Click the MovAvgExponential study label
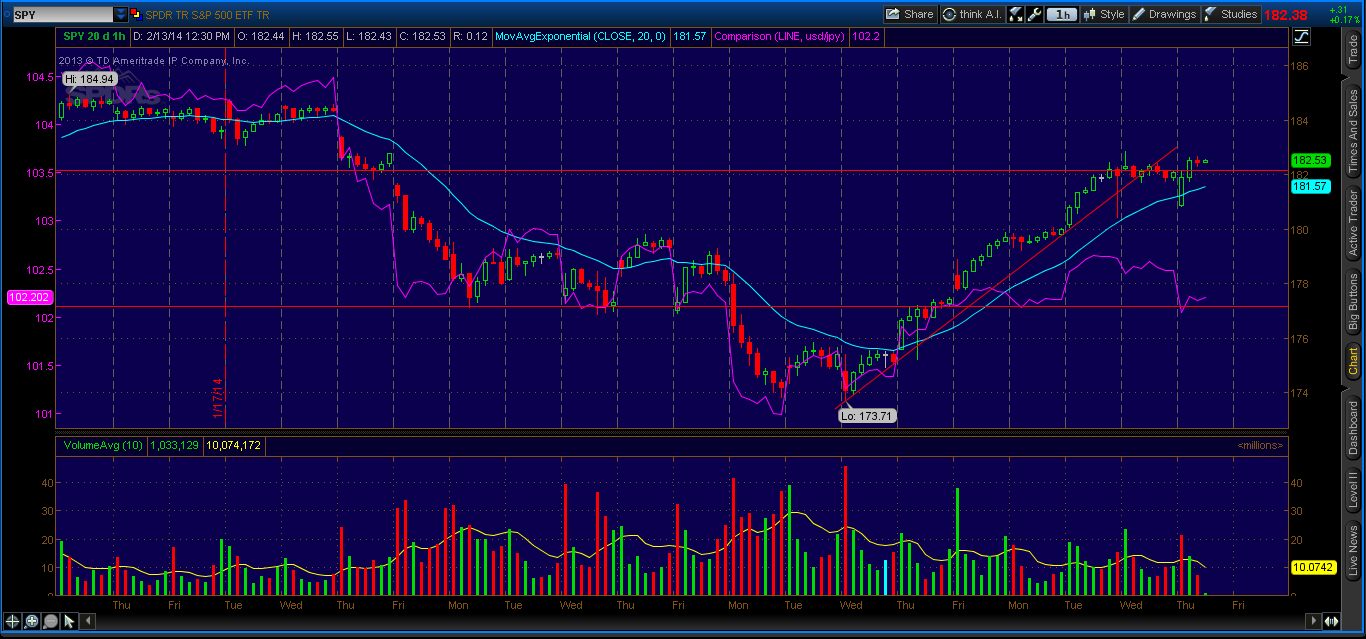This screenshot has width=1366, height=639. point(581,36)
